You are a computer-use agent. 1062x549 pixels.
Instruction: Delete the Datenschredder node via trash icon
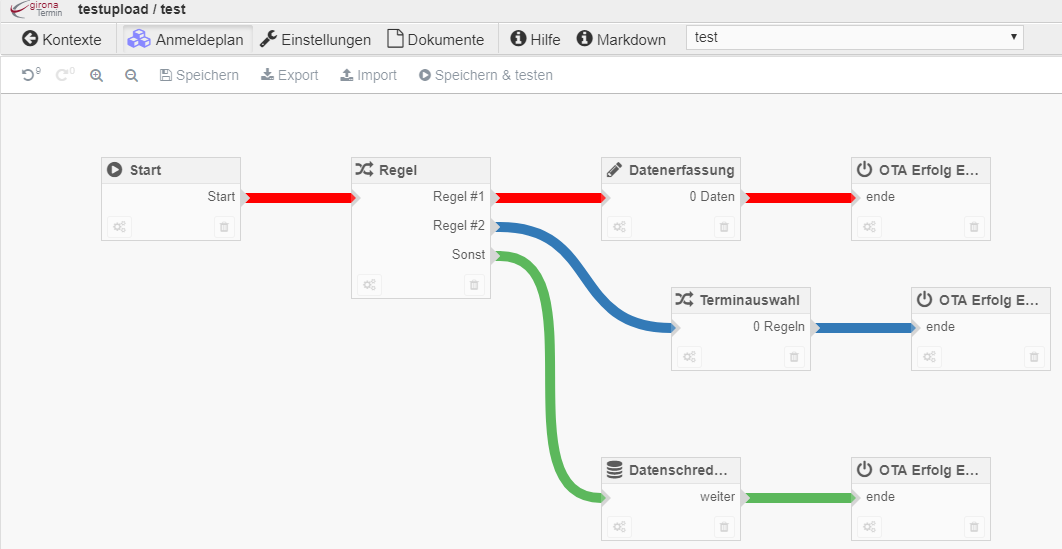click(724, 527)
